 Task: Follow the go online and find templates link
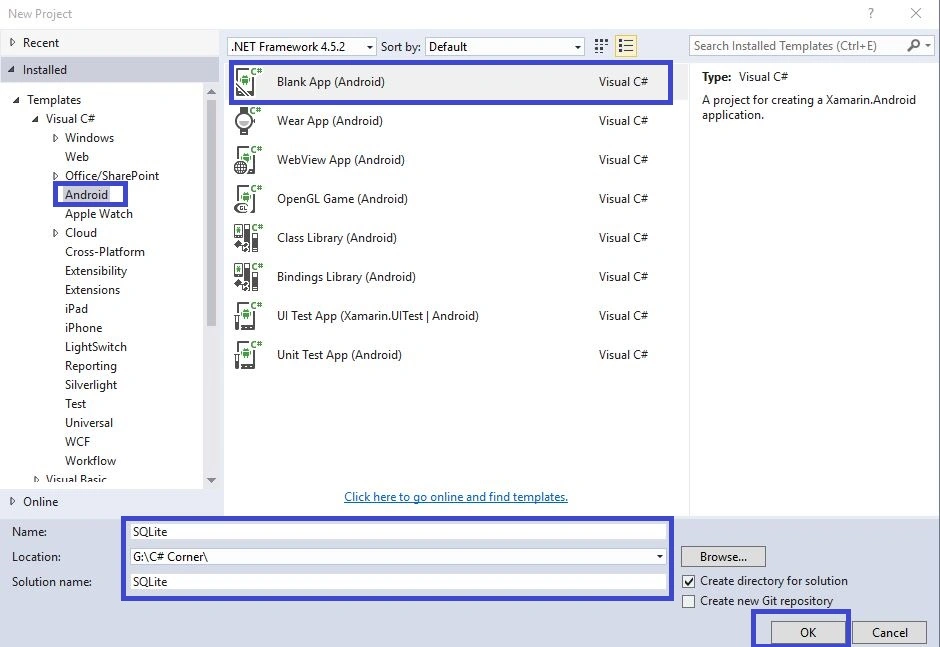[456, 496]
